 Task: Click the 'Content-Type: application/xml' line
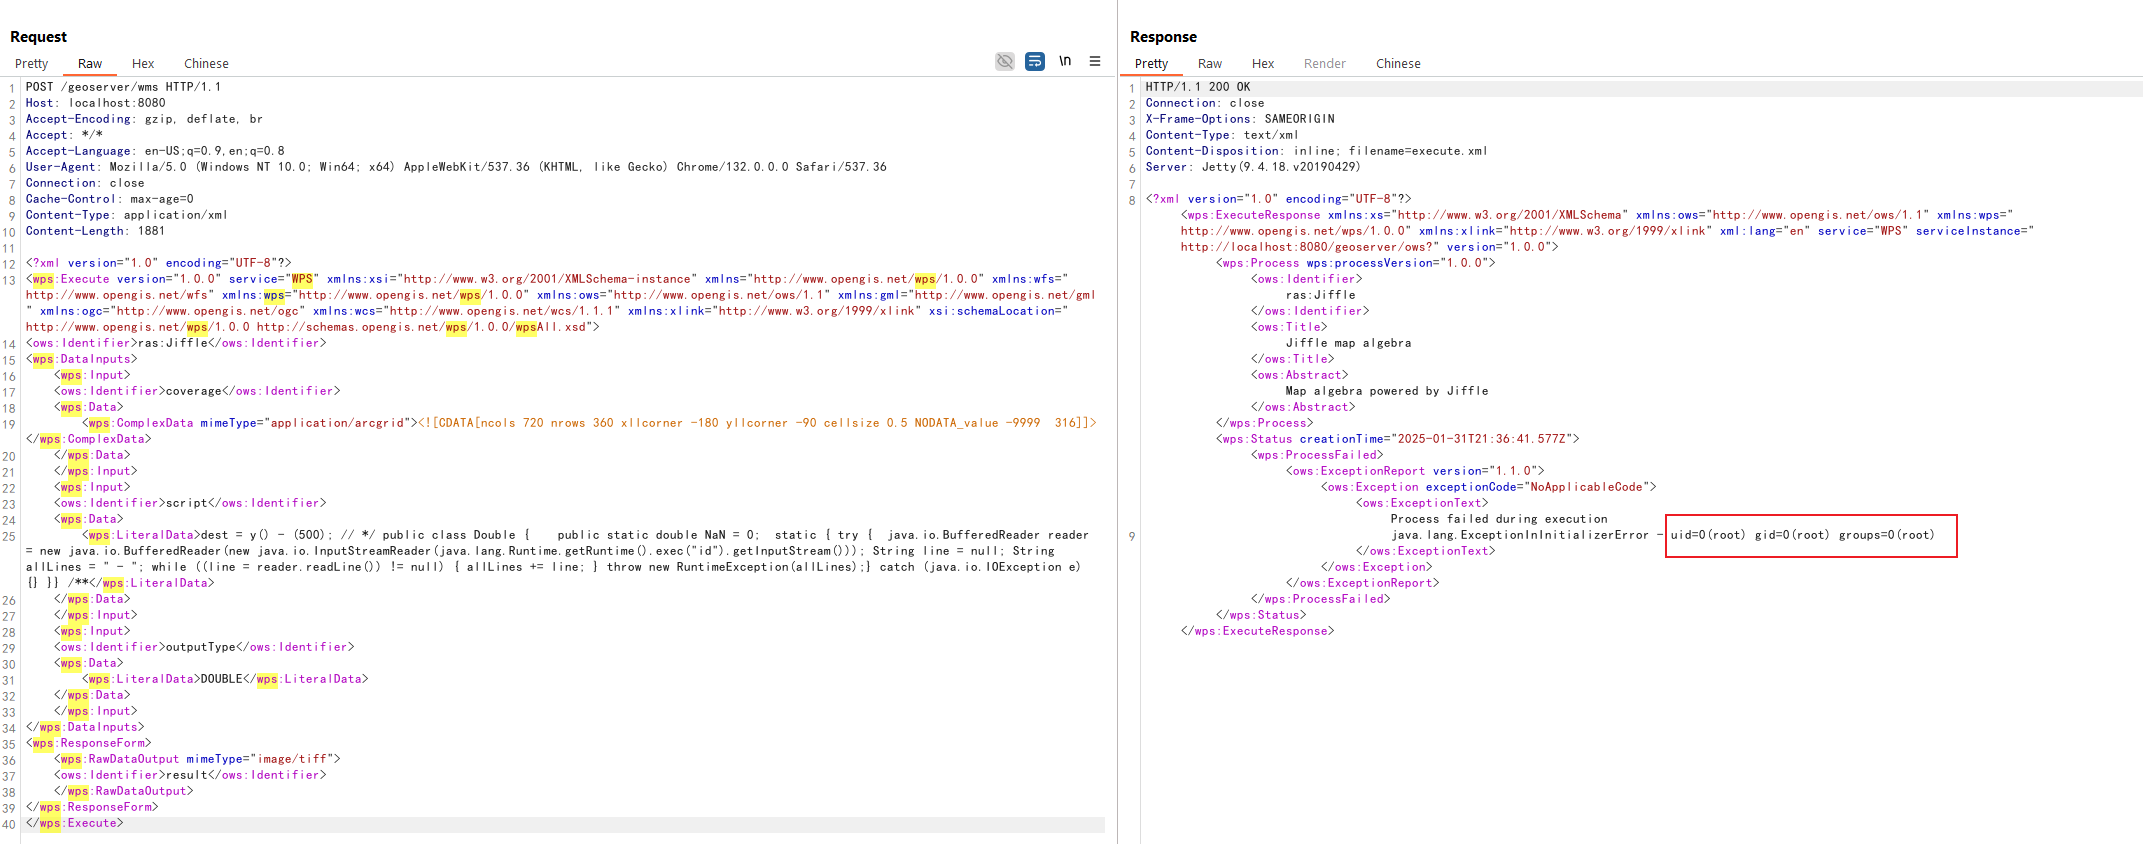[127, 215]
